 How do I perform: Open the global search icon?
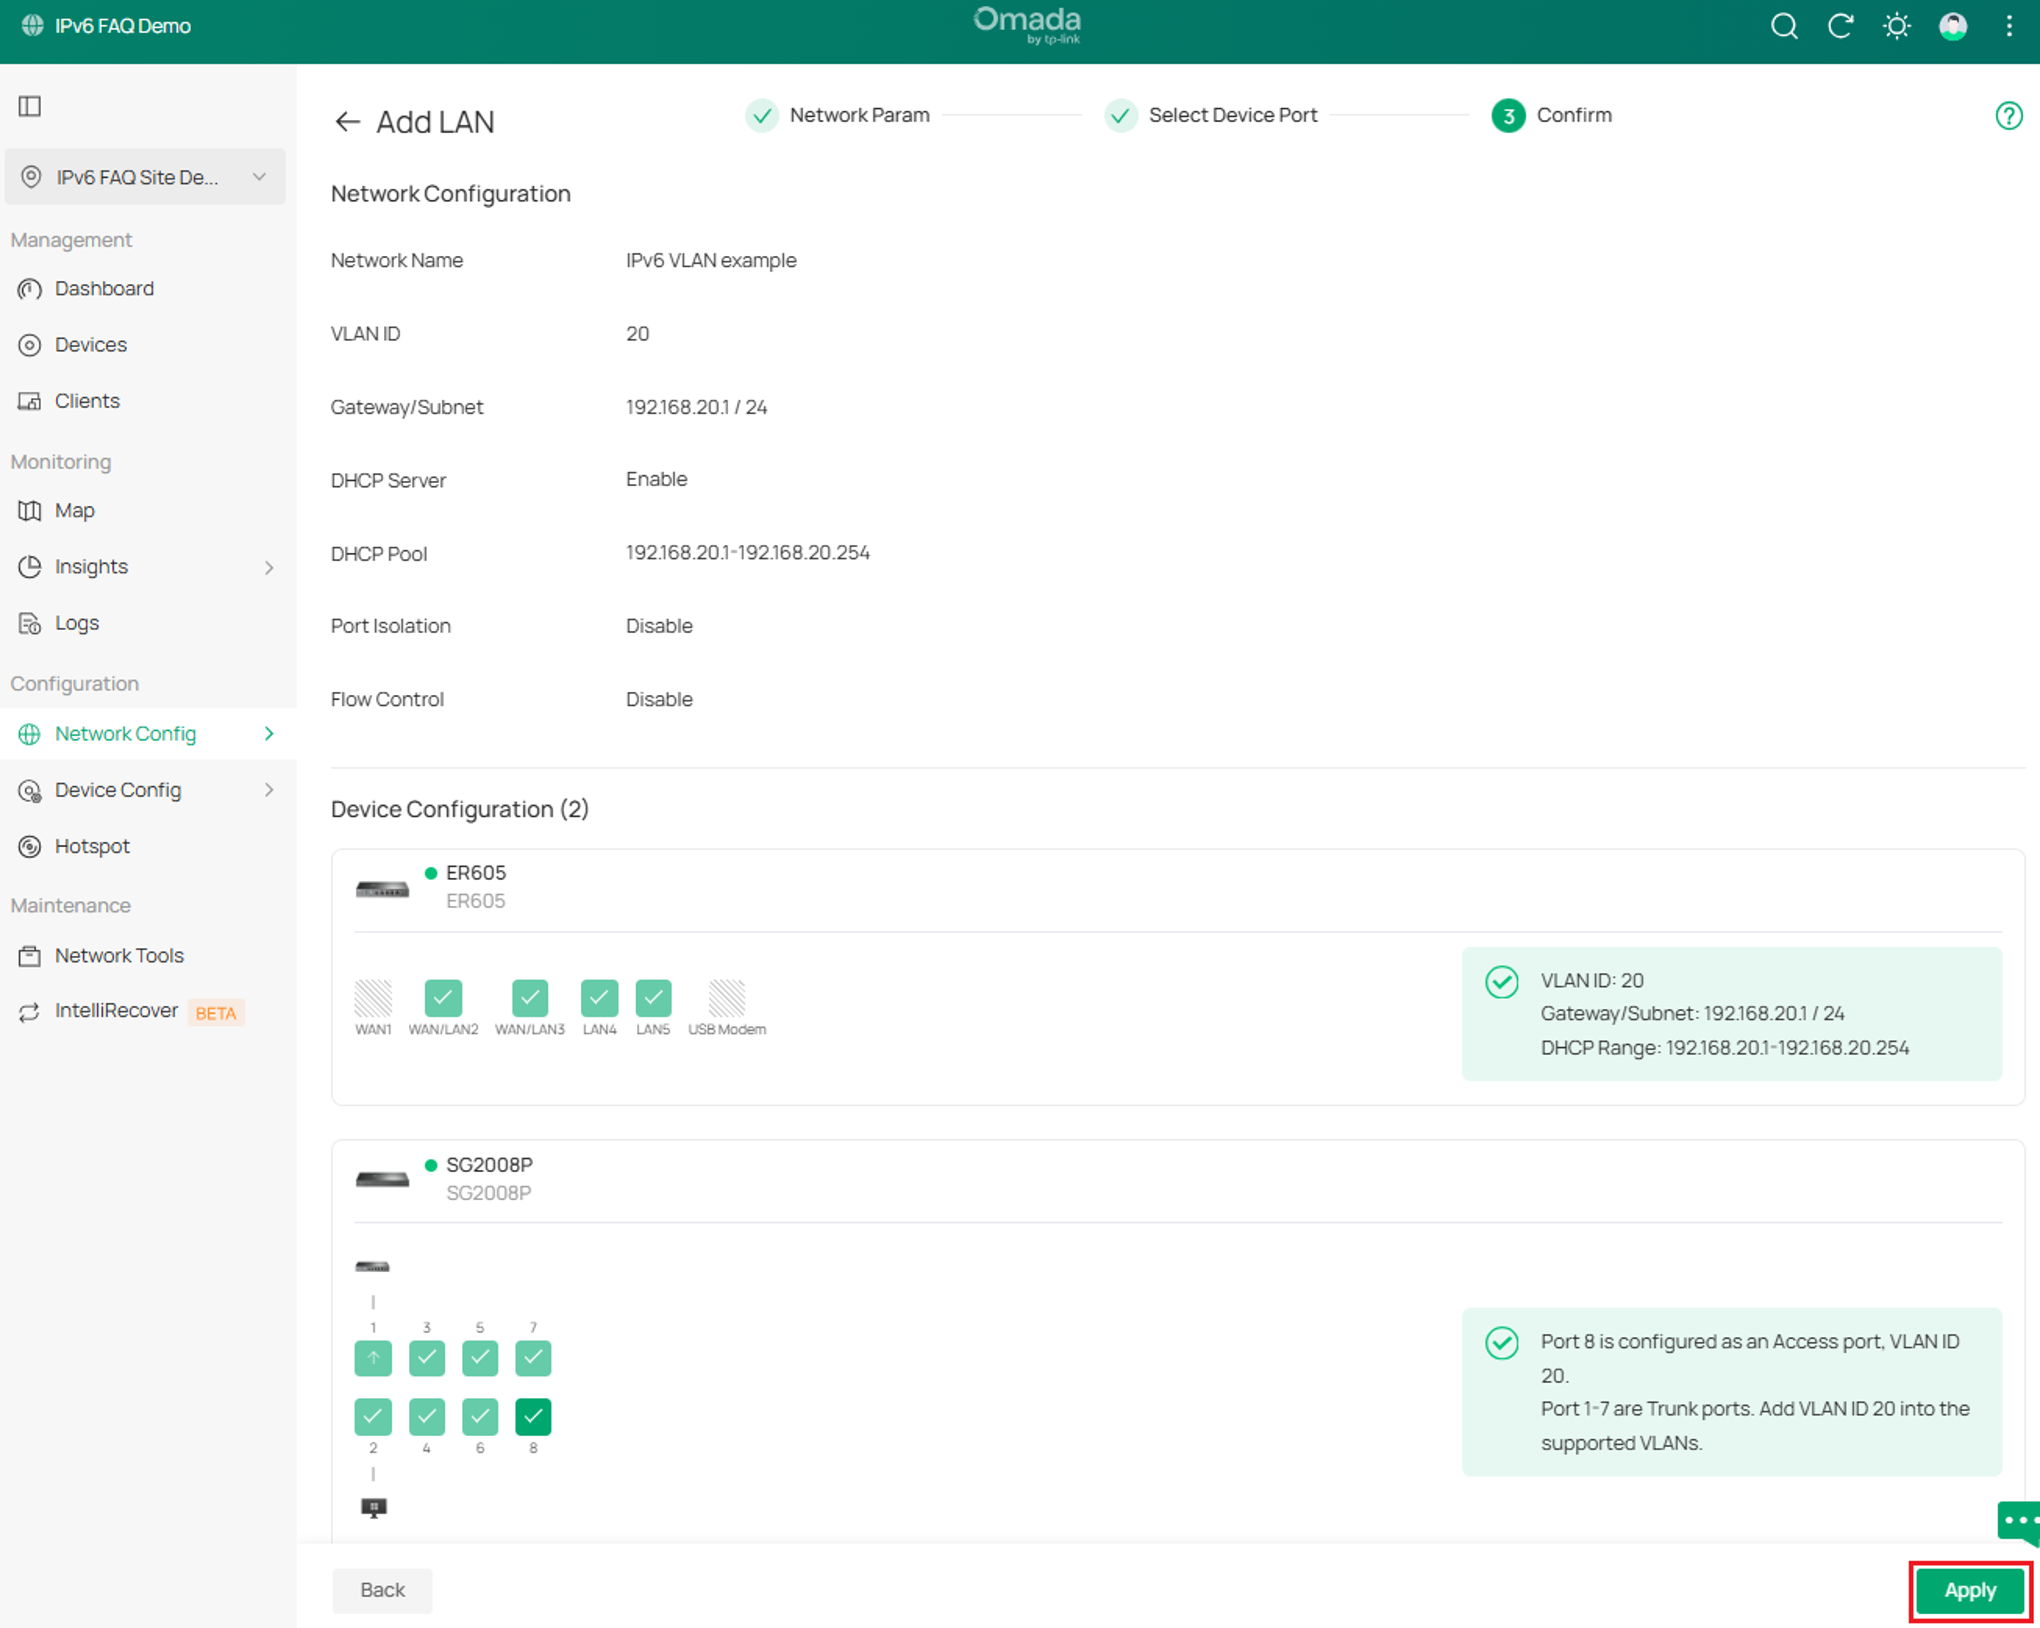(1784, 26)
